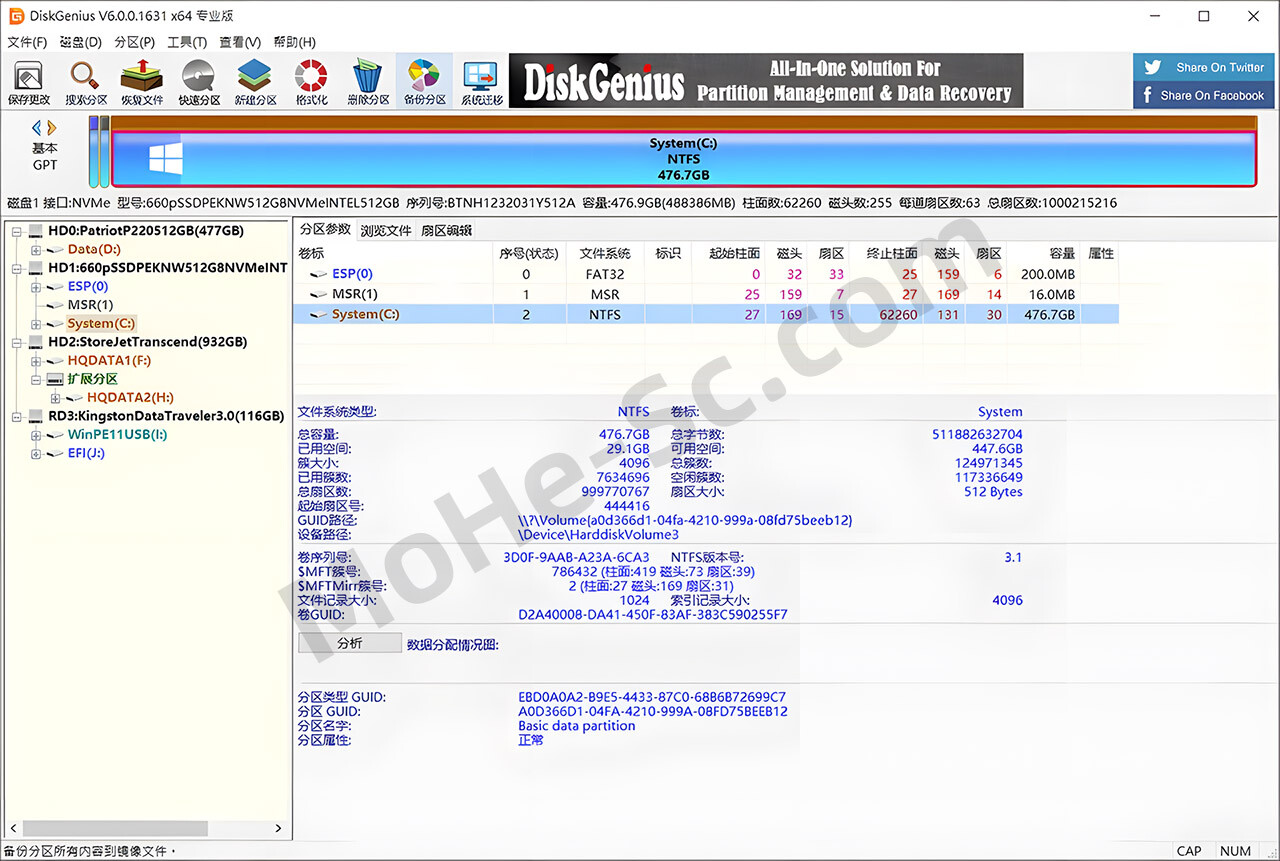
Task: Click the tree panel horizontal scrollbar thumb
Action: pyautogui.click(x=116, y=829)
